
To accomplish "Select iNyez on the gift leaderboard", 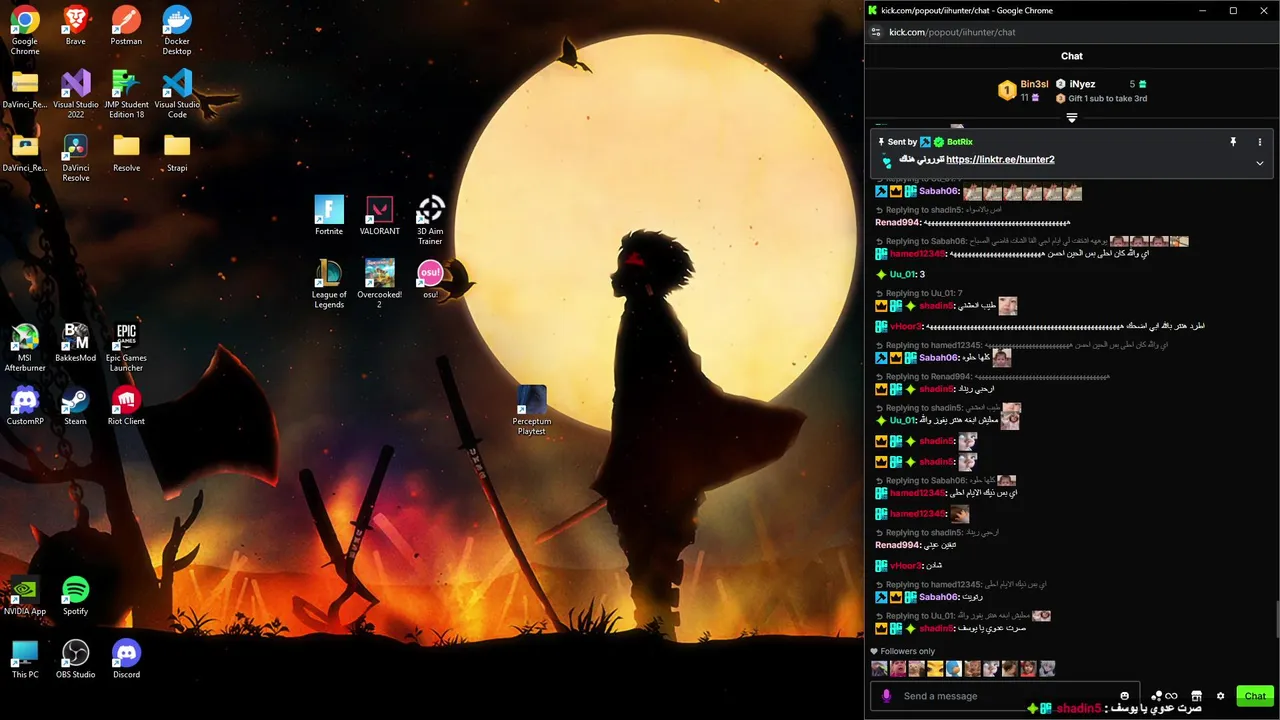I will pyautogui.click(x=1082, y=84).
